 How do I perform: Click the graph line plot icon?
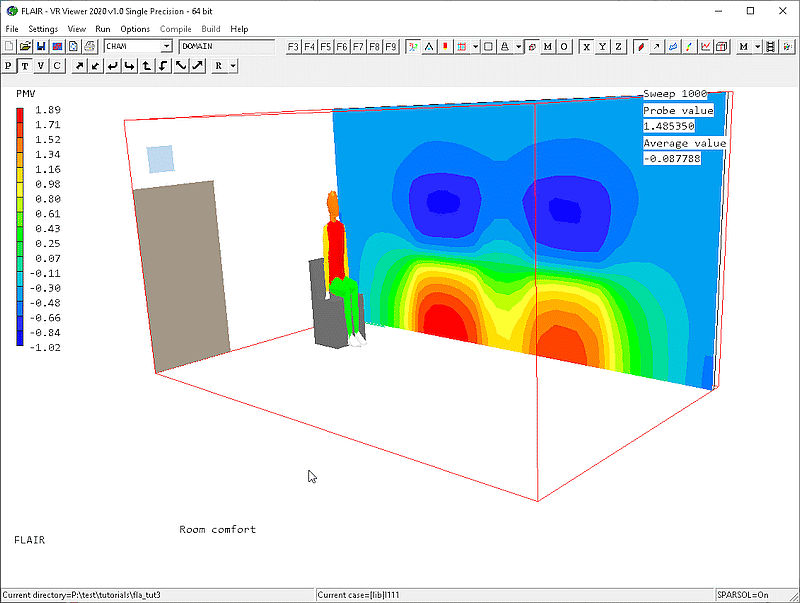click(706, 46)
